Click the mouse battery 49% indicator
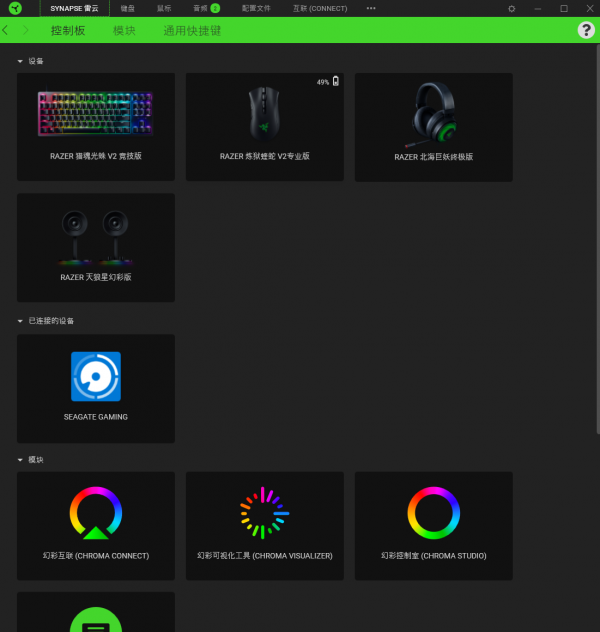600x632 pixels. pos(328,82)
